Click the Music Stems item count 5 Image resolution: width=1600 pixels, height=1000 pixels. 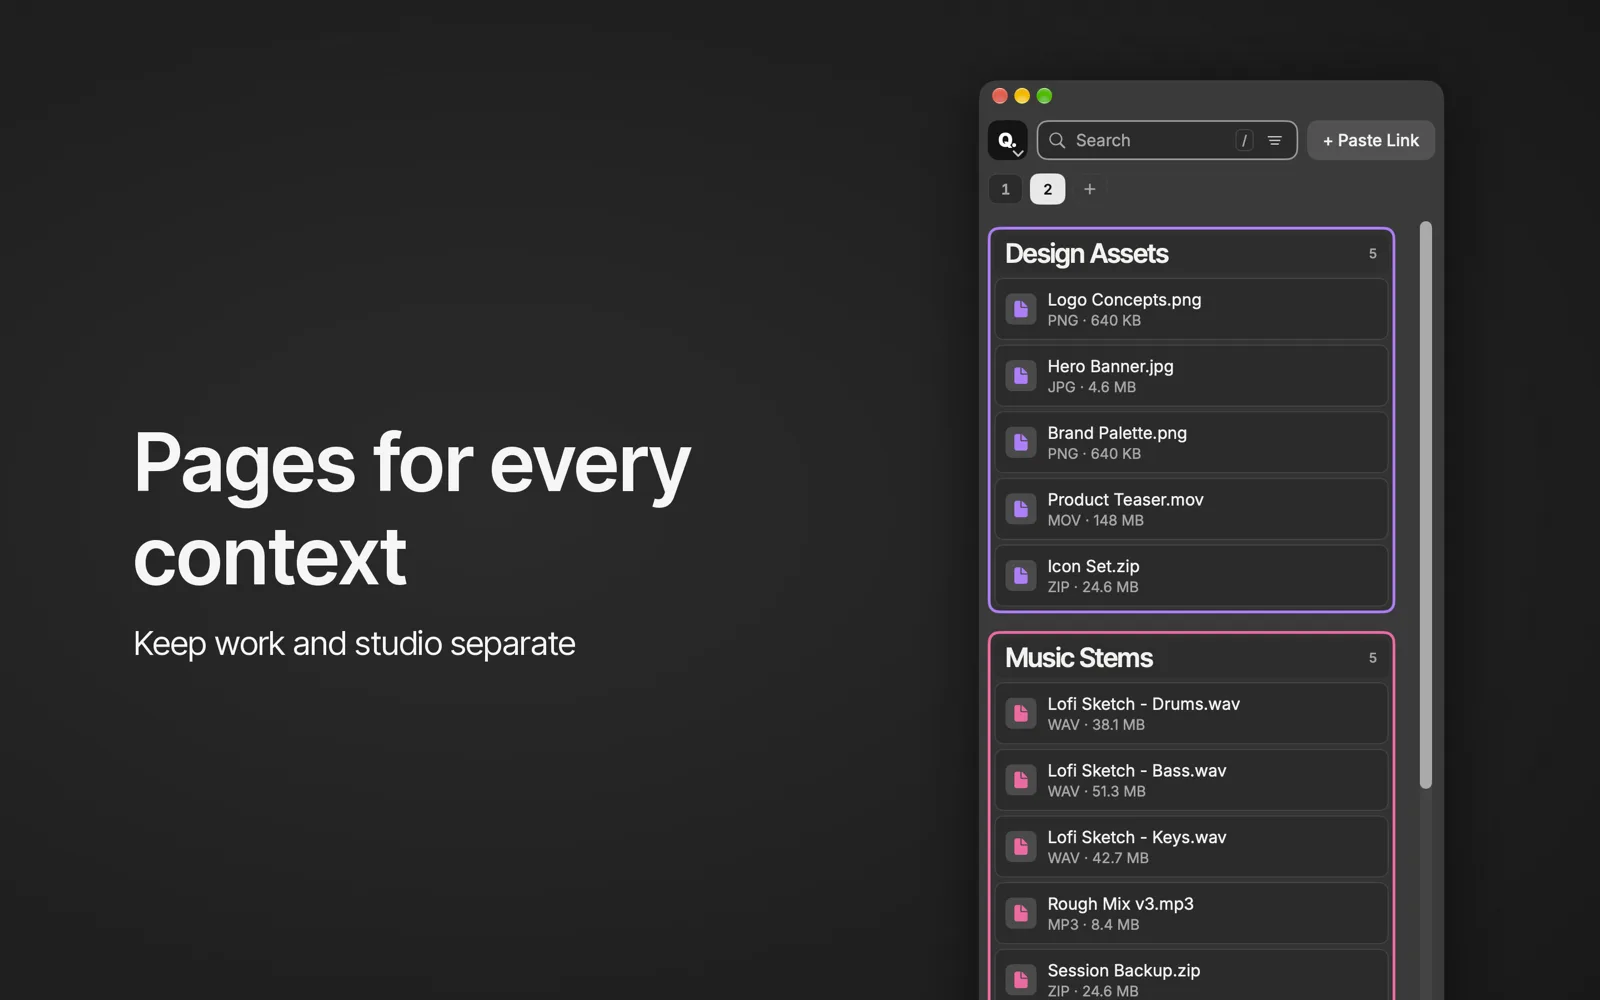(x=1372, y=658)
